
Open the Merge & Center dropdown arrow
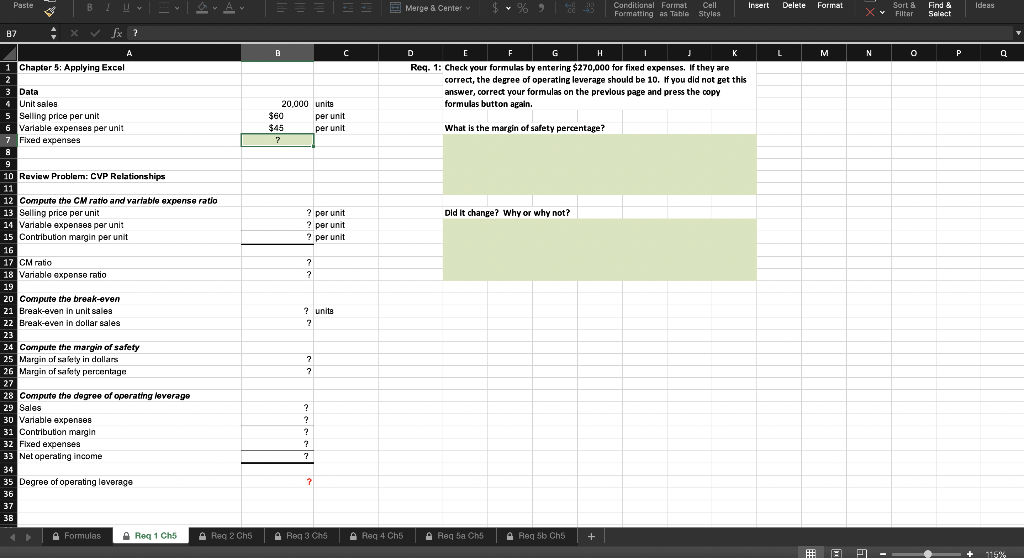[468, 8]
